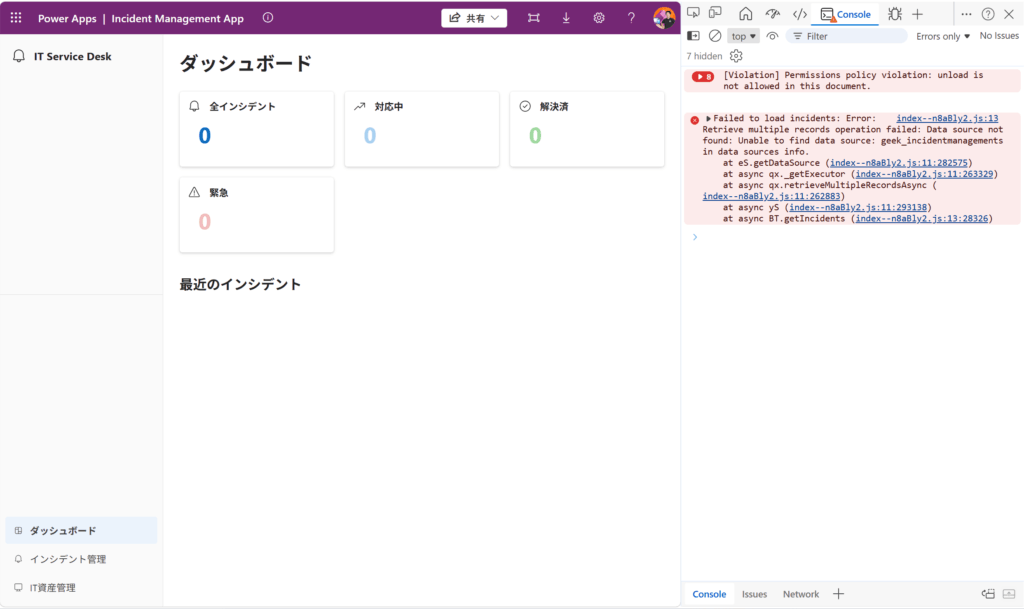Open the top JavaScript context dropdown

(x=743, y=36)
